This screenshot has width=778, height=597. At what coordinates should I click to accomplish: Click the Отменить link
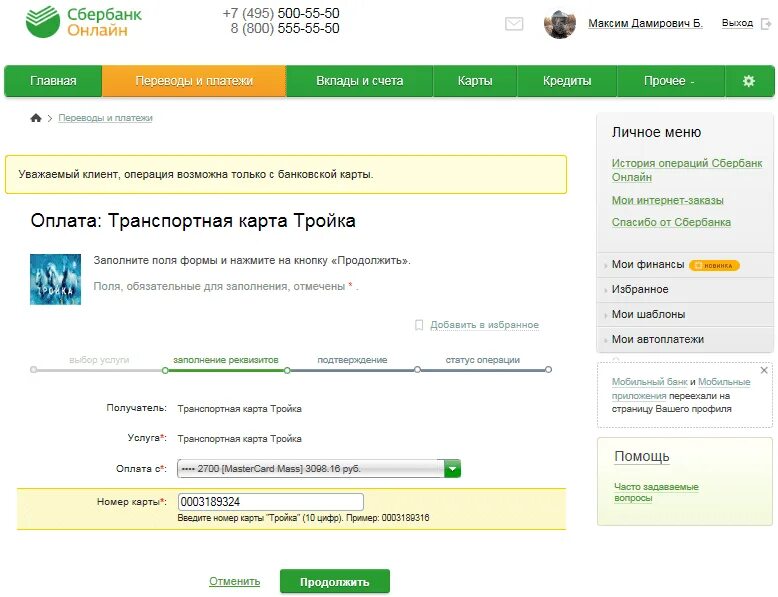(234, 581)
